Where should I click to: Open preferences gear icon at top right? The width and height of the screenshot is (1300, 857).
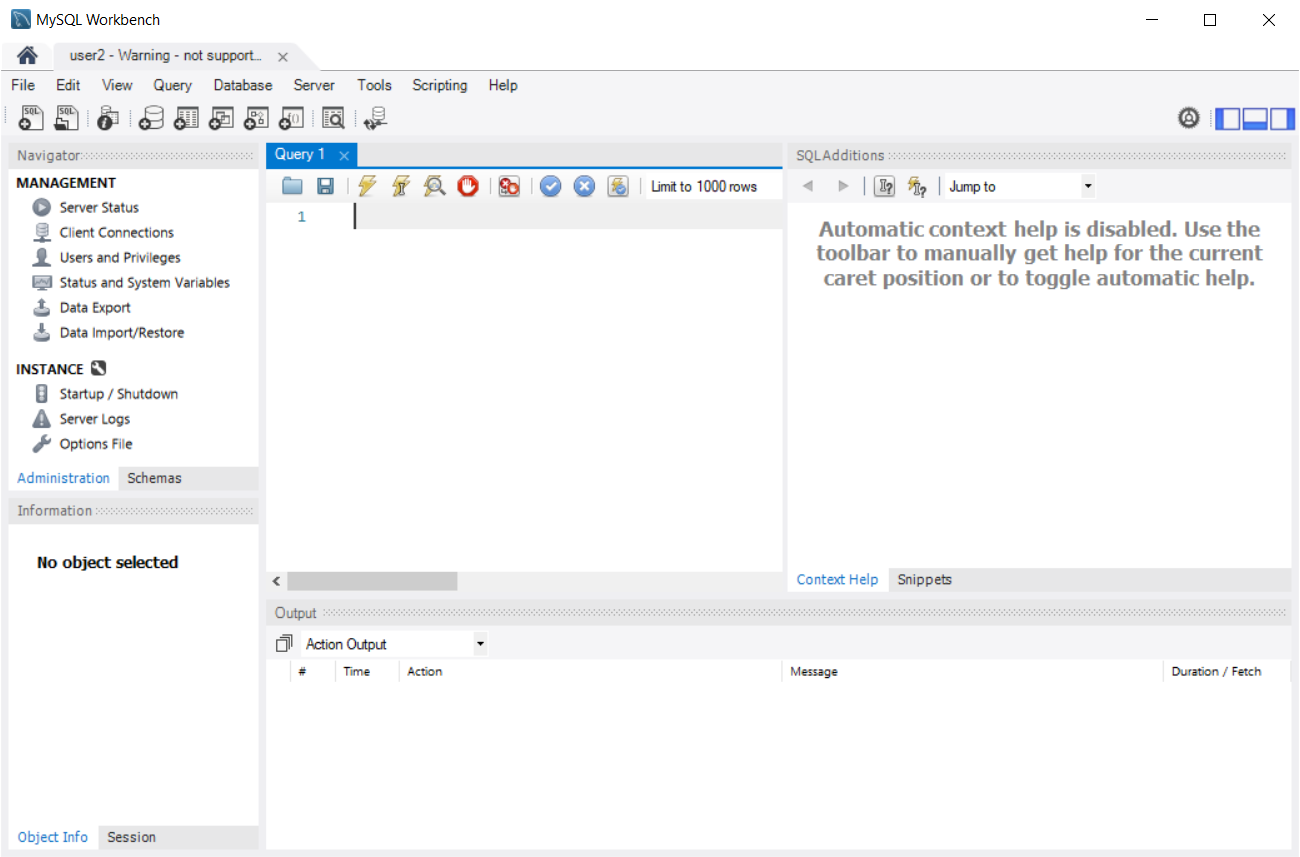1188,118
